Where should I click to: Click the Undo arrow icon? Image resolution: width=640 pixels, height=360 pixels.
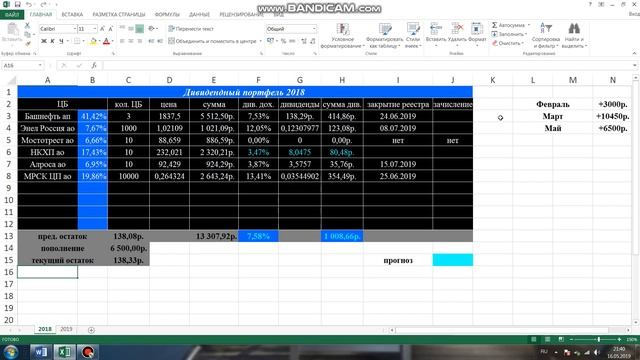point(29,4)
